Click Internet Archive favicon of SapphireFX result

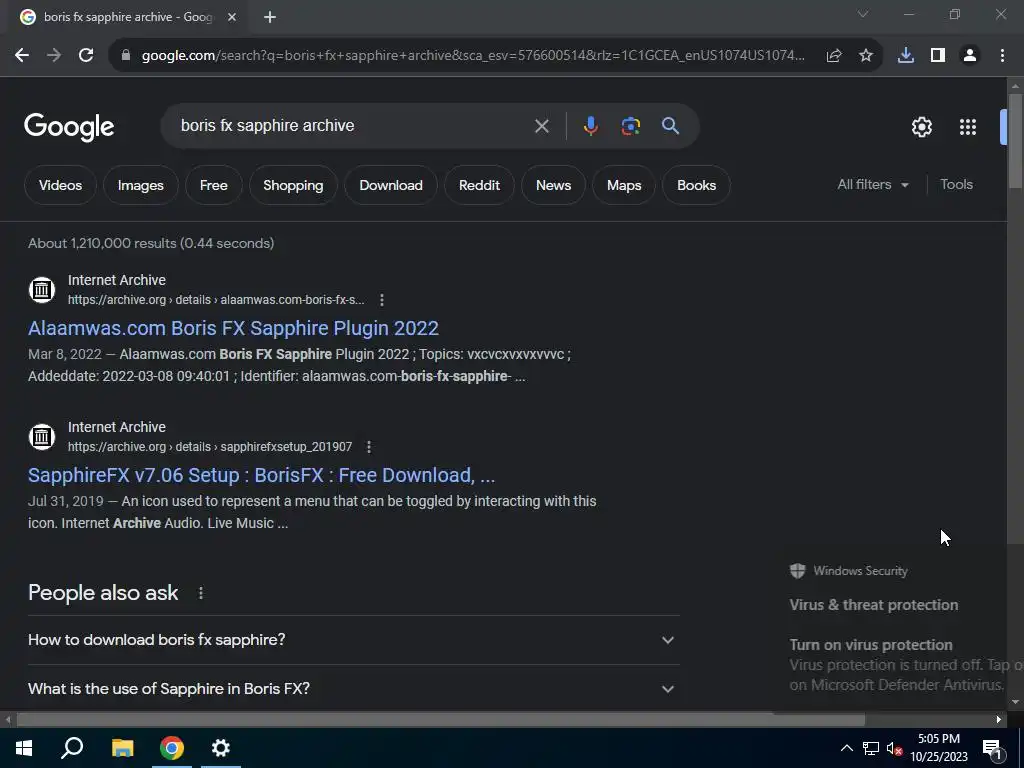pos(42,436)
